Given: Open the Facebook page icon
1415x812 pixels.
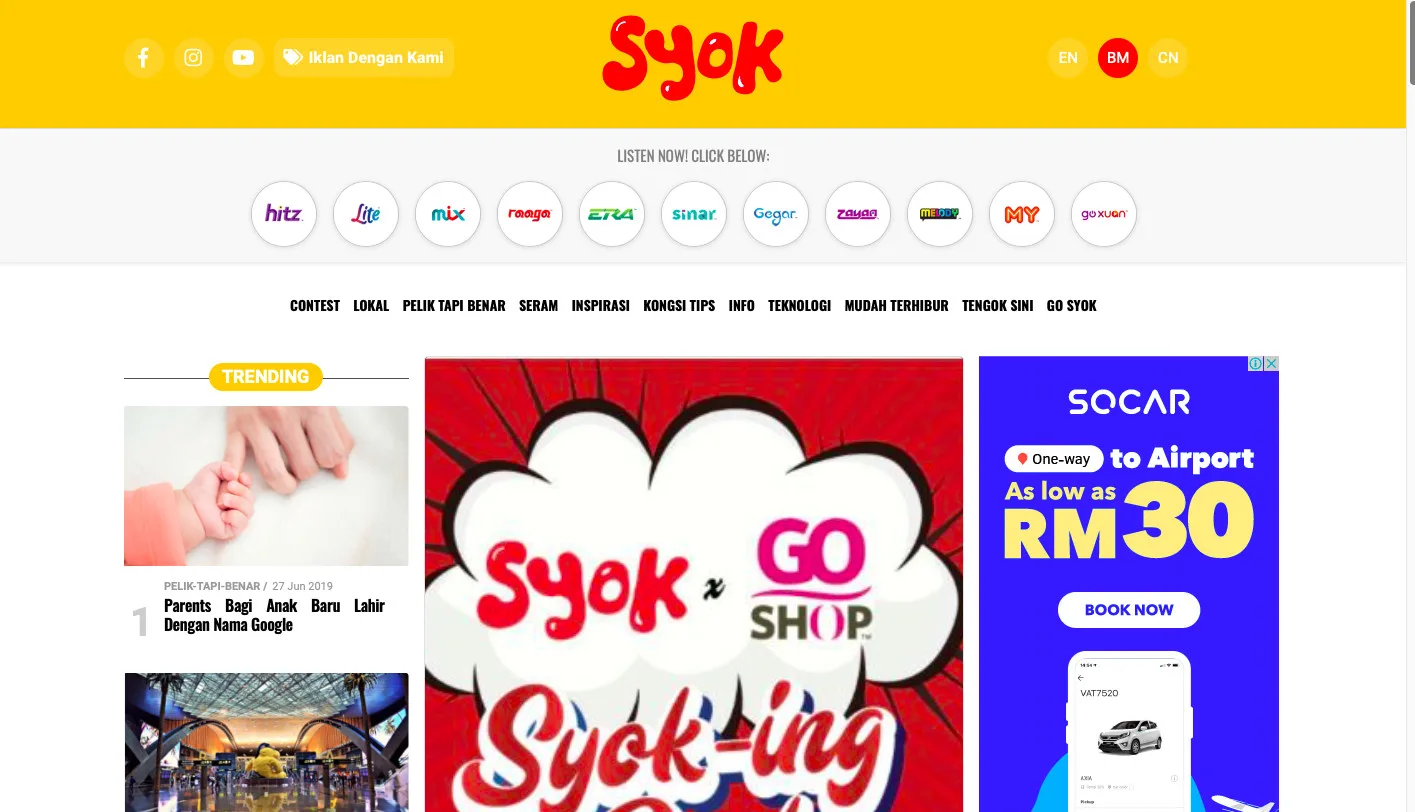Looking at the screenshot, I should [x=144, y=58].
